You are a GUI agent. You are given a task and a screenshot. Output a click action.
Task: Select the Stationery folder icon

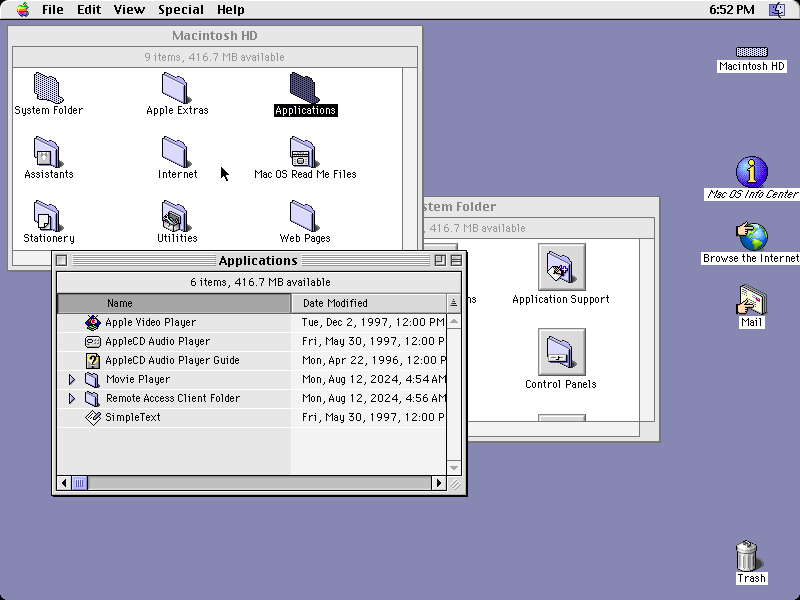point(48,216)
